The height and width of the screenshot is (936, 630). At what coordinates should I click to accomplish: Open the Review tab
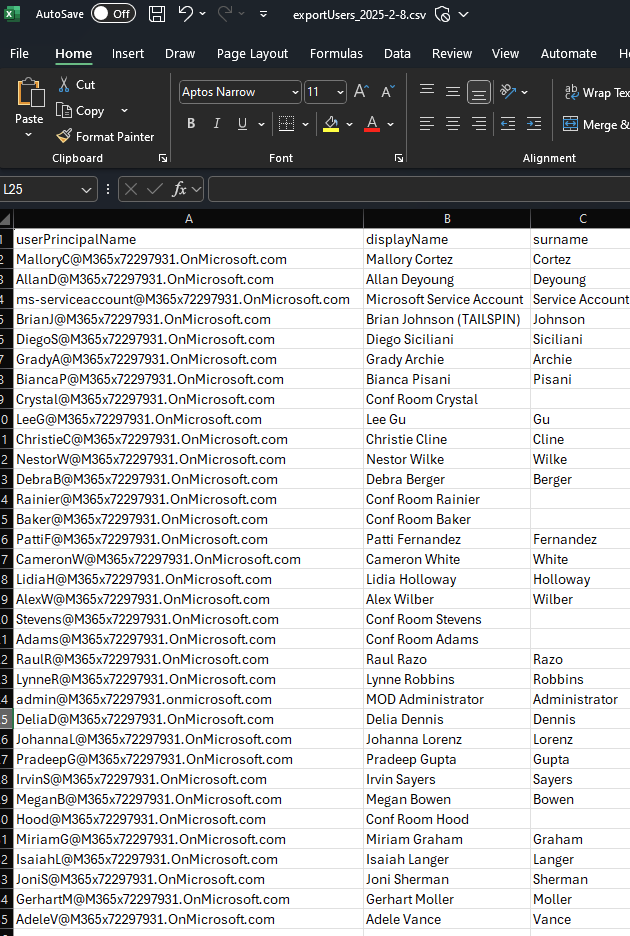[x=452, y=54]
